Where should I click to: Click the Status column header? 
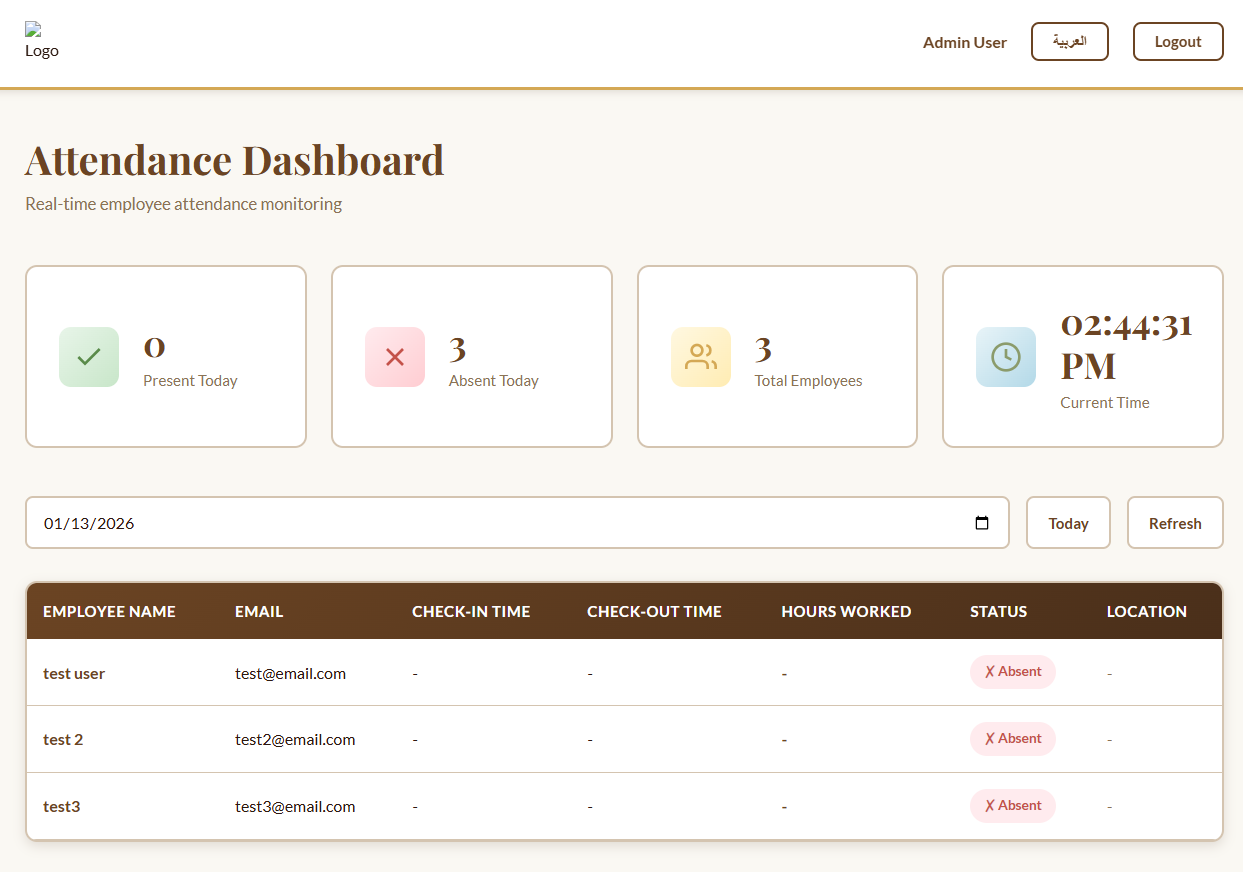(x=998, y=611)
